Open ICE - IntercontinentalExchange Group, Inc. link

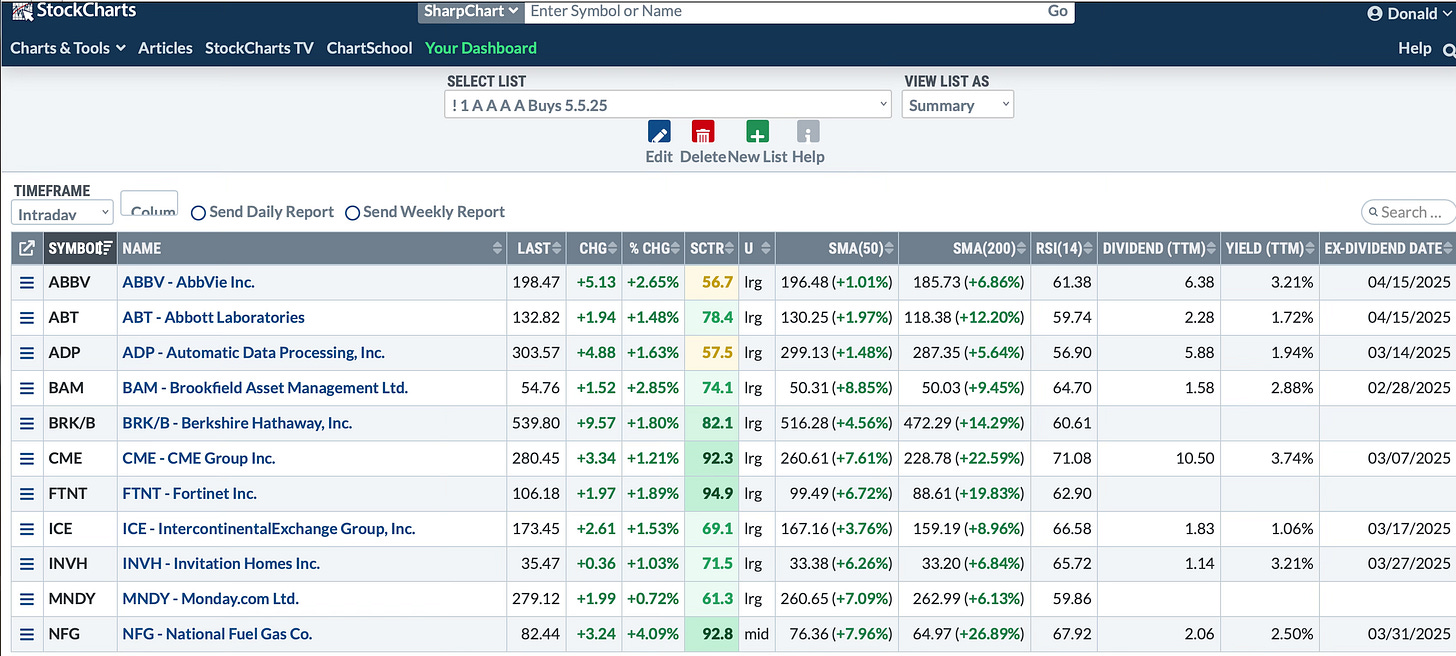tap(269, 528)
